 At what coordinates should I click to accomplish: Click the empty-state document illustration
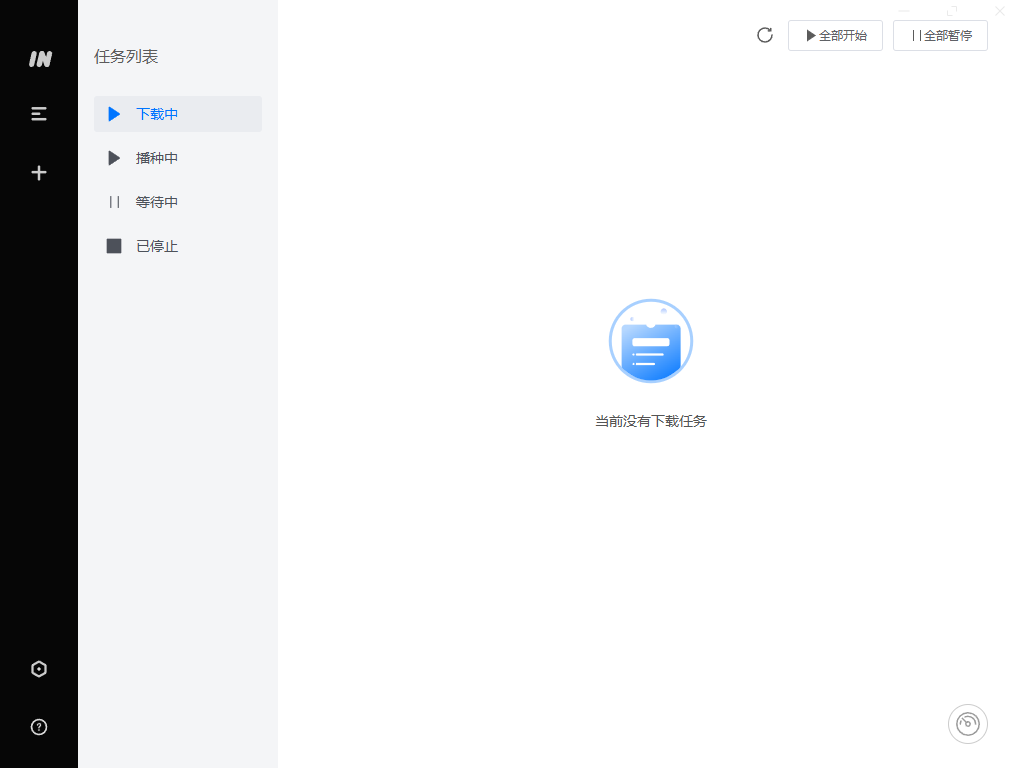coord(650,341)
